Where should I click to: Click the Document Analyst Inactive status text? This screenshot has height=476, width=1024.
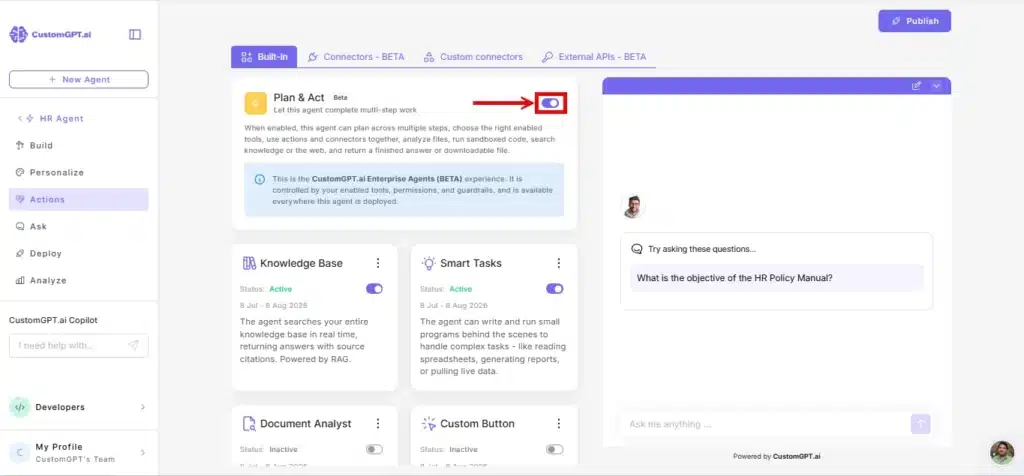coord(283,449)
